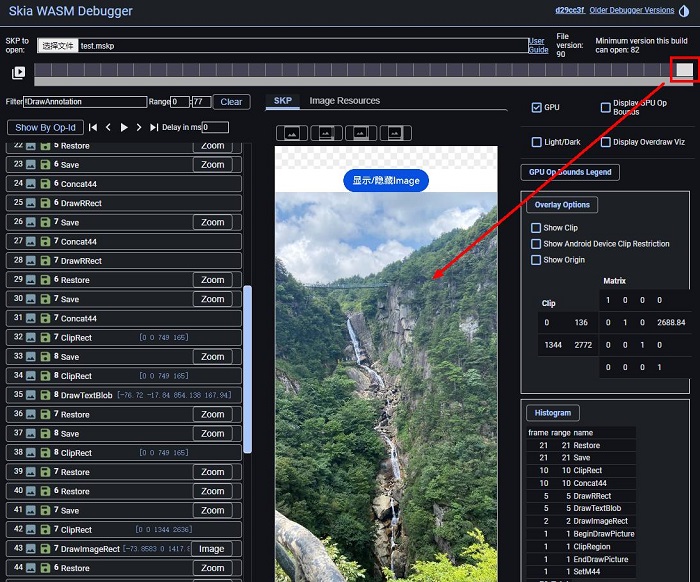Select the SKP tab
The image size is (700, 582).
tap(283, 101)
